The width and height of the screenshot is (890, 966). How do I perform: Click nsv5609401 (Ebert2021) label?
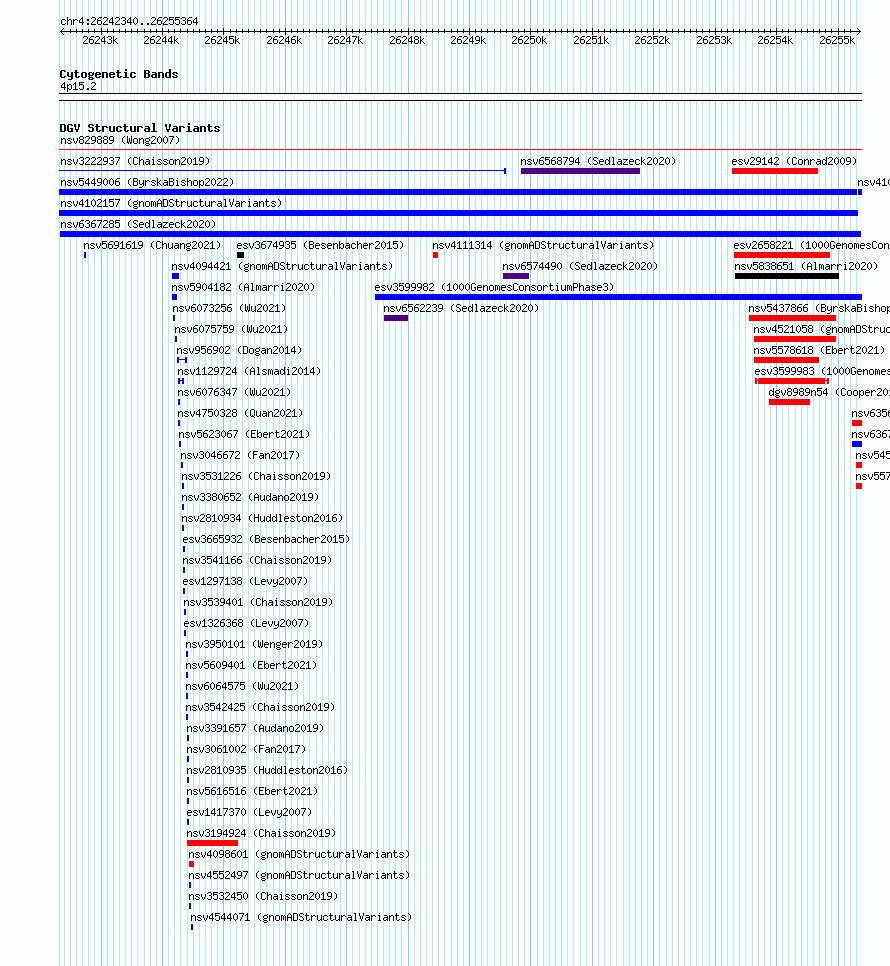pyautogui.click(x=251, y=665)
